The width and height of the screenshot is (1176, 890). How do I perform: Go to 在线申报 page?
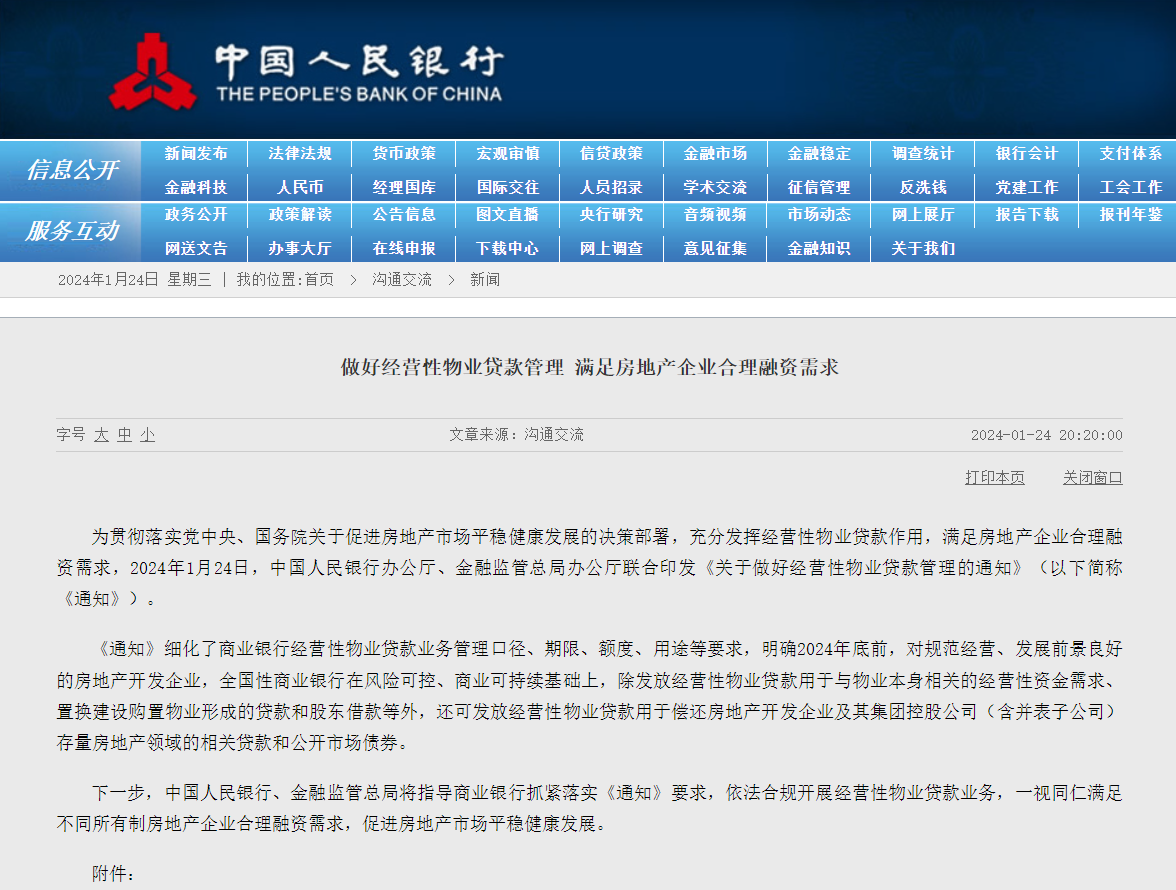pyautogui.click(x=404, y=248)
